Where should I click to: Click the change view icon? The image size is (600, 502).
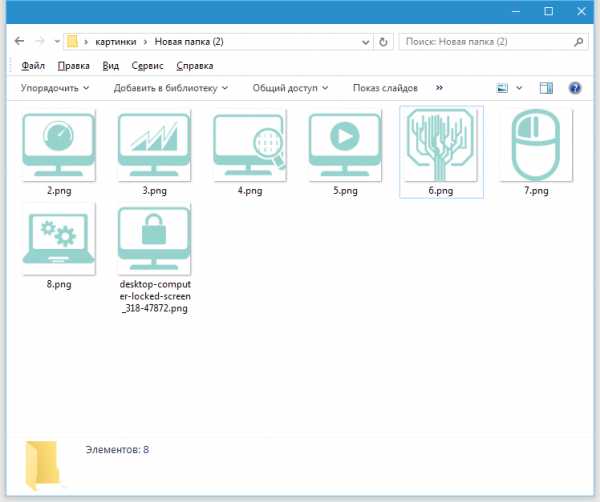click(504, 88)
